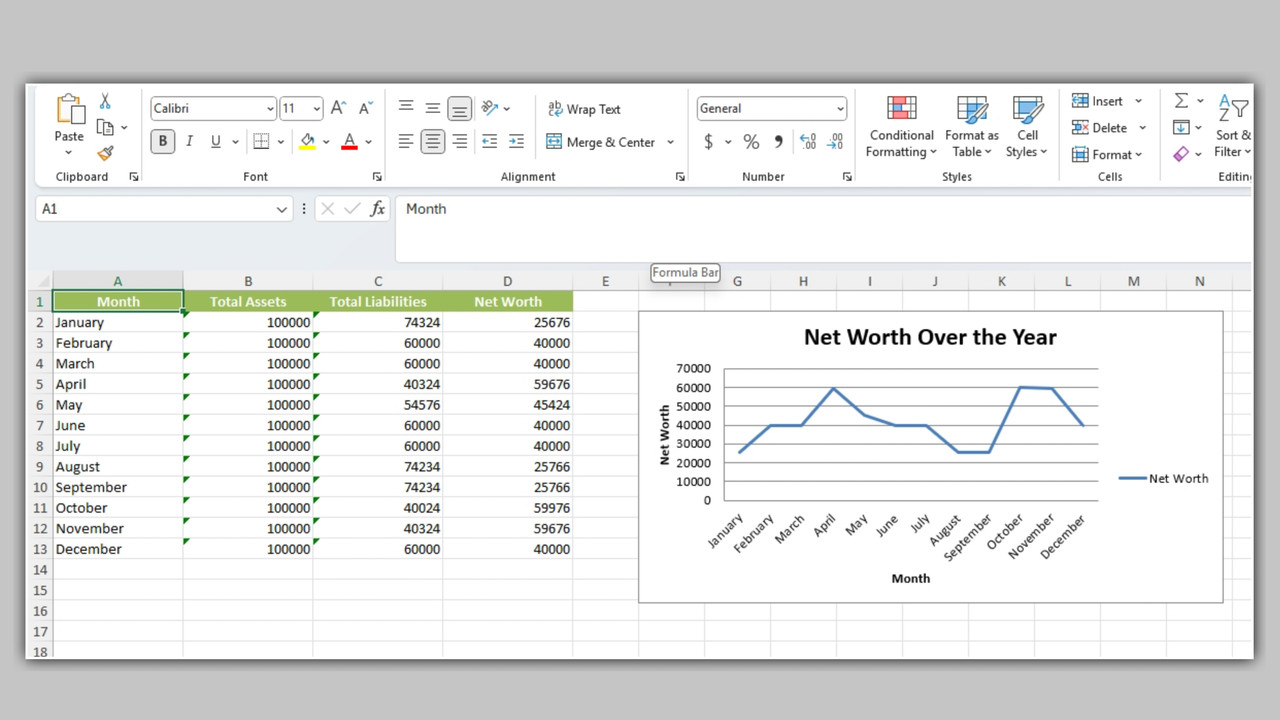Open Format as Table gallery
The image size is (1280, 720).
[x=971, y=127]
